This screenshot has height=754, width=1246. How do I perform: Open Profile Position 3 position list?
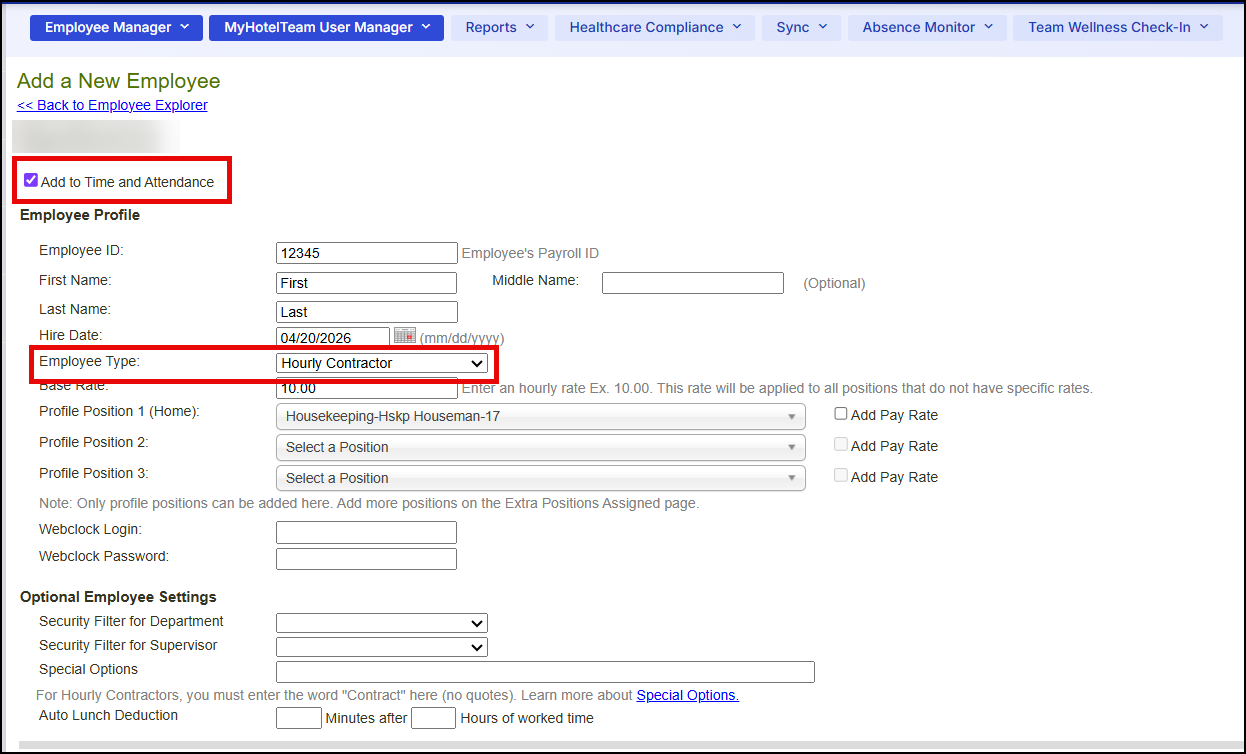coord(540,478)
